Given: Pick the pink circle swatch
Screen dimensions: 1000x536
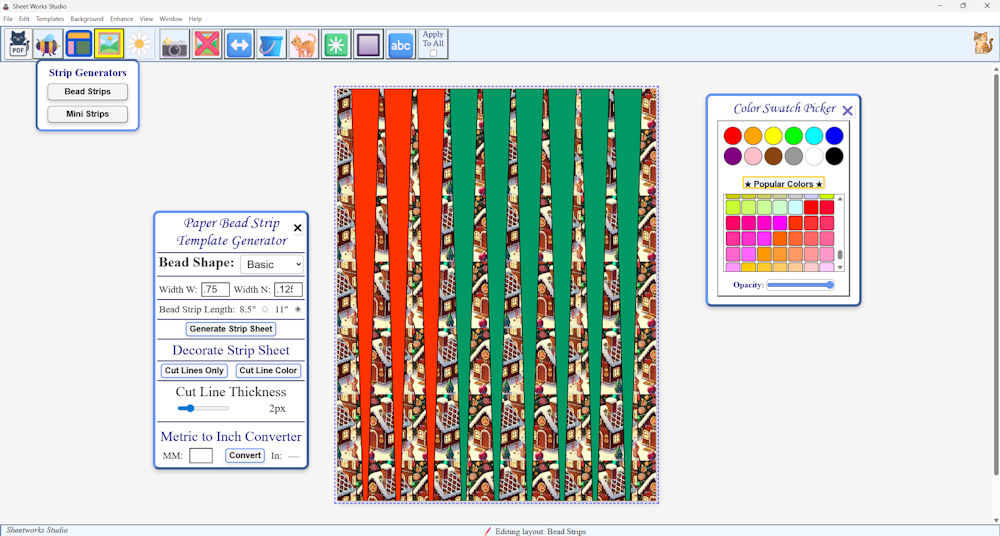Looking at the screenshot, I should [x=753, y=156].
